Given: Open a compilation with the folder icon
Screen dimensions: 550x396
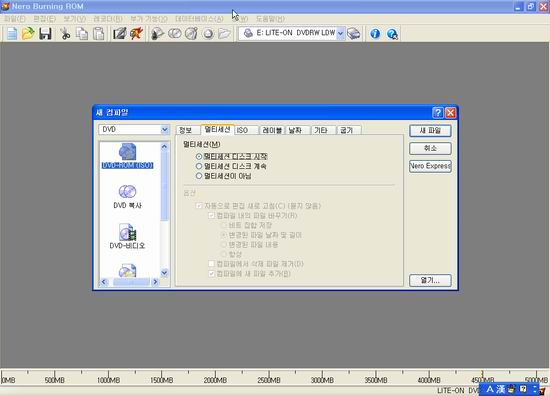Looking at the screenshot, I should [x=28, y=34].
